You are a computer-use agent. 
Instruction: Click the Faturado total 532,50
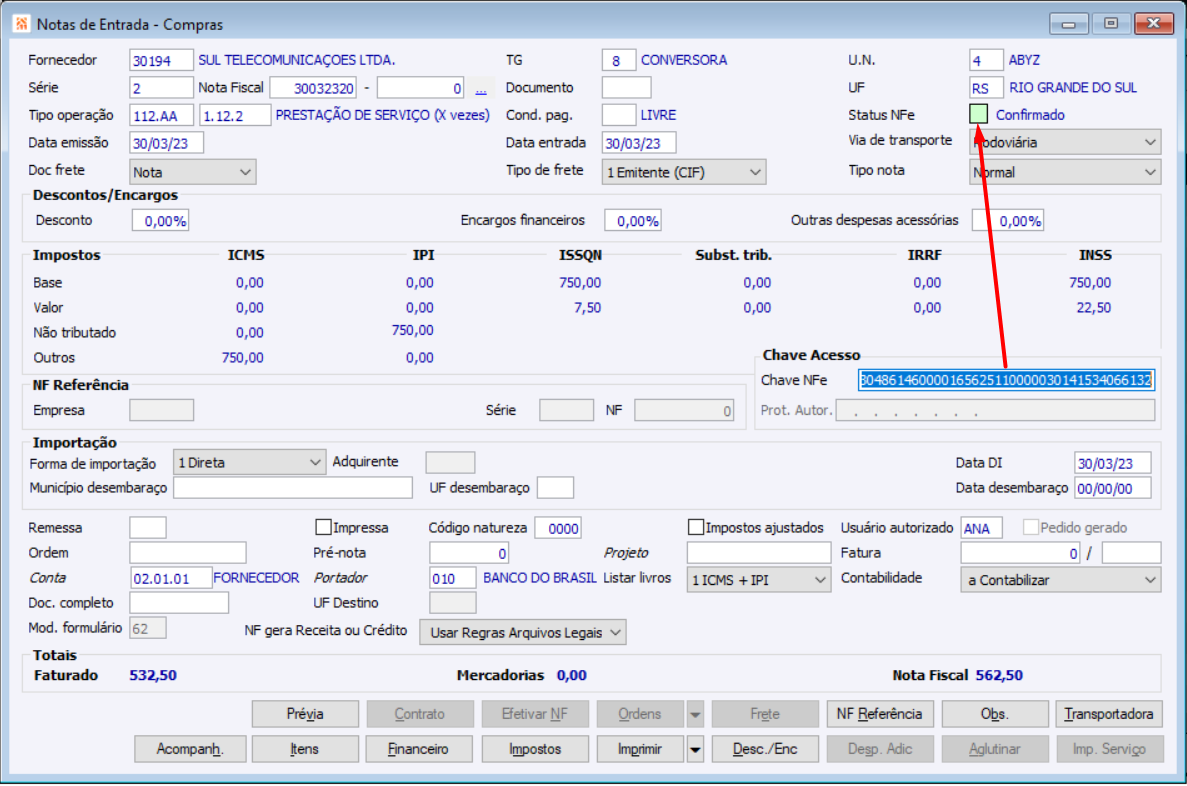coord(153,675)
